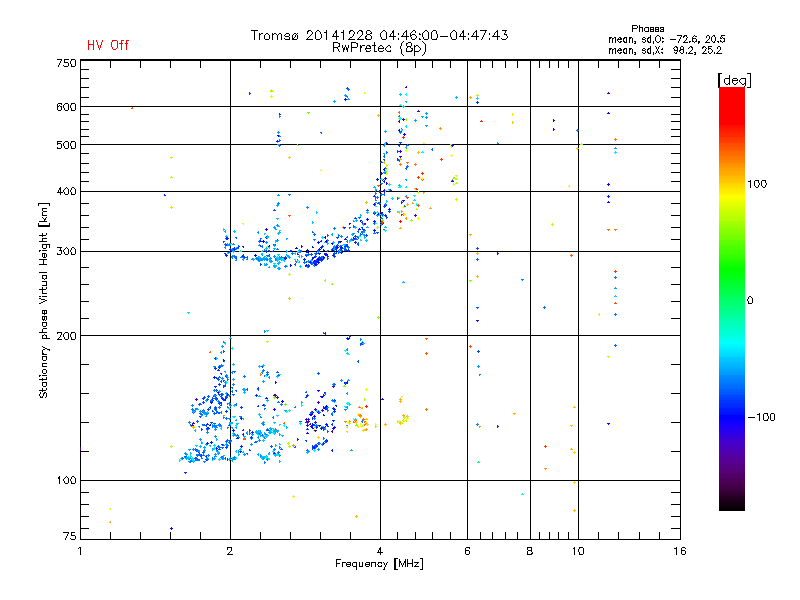Click the 'RwPretec (8p)' subtitle

(x=379, y=48)
